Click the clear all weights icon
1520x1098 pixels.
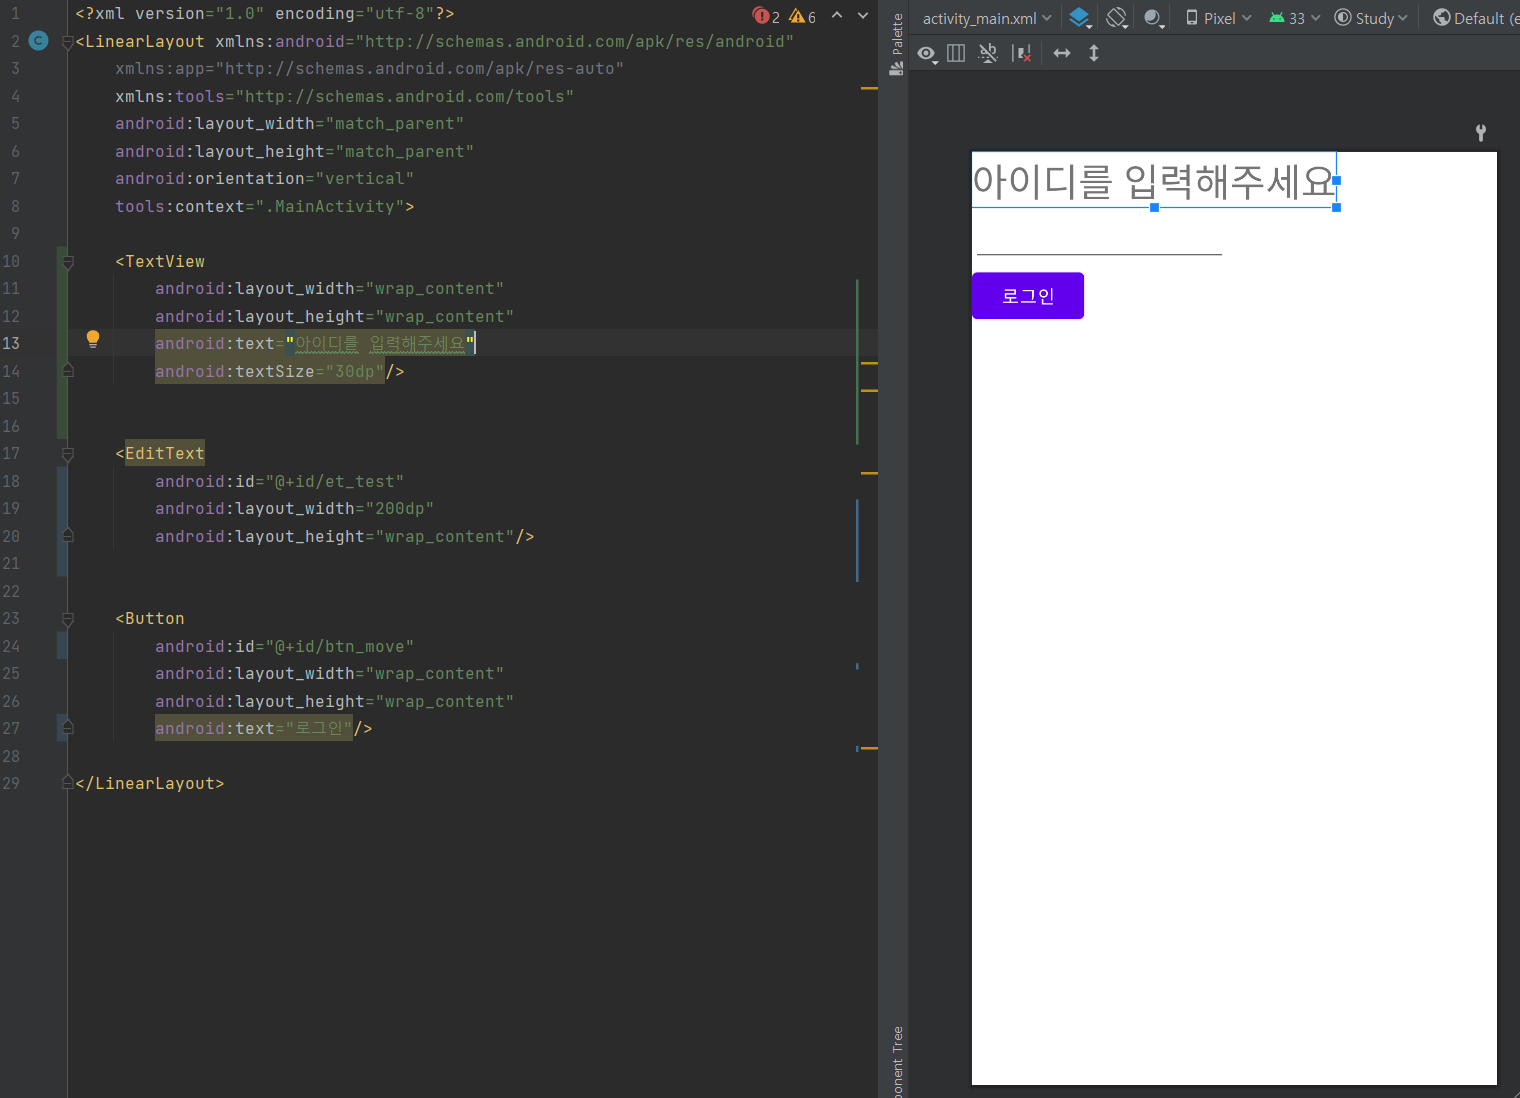[x=1021, y=53]
